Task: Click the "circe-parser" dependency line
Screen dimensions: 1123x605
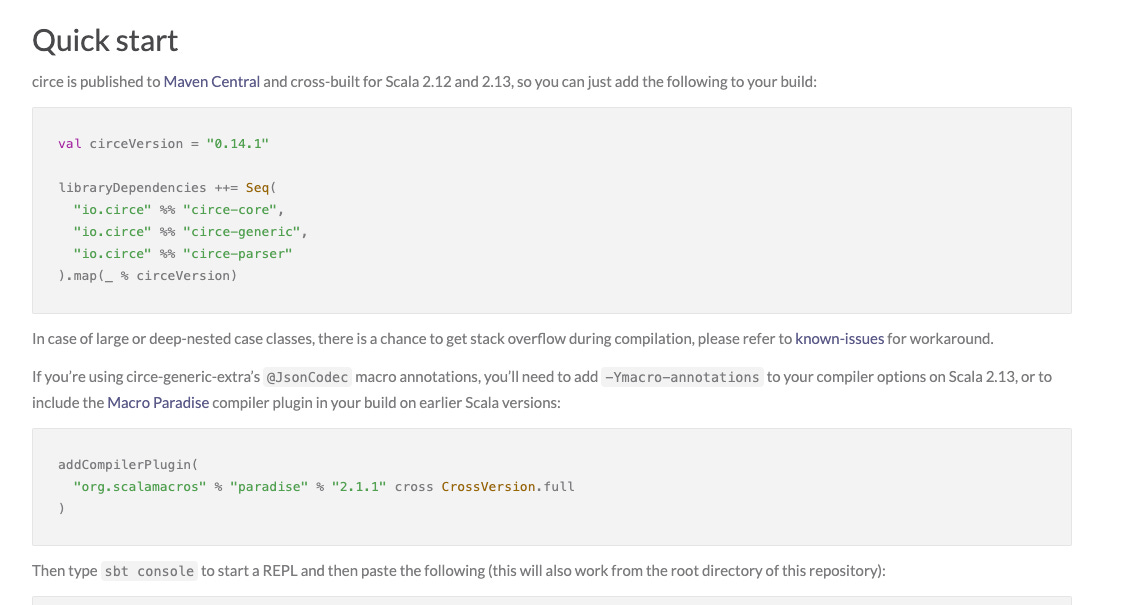Action: tap(183, 253)
